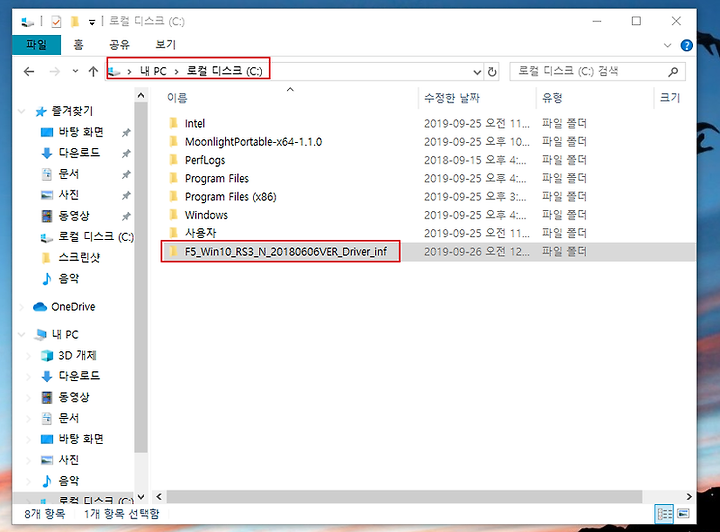The image size is (720, 532).
Task: Click the horizontal scrollbar right arrow
Action: [x=688, y=497]
